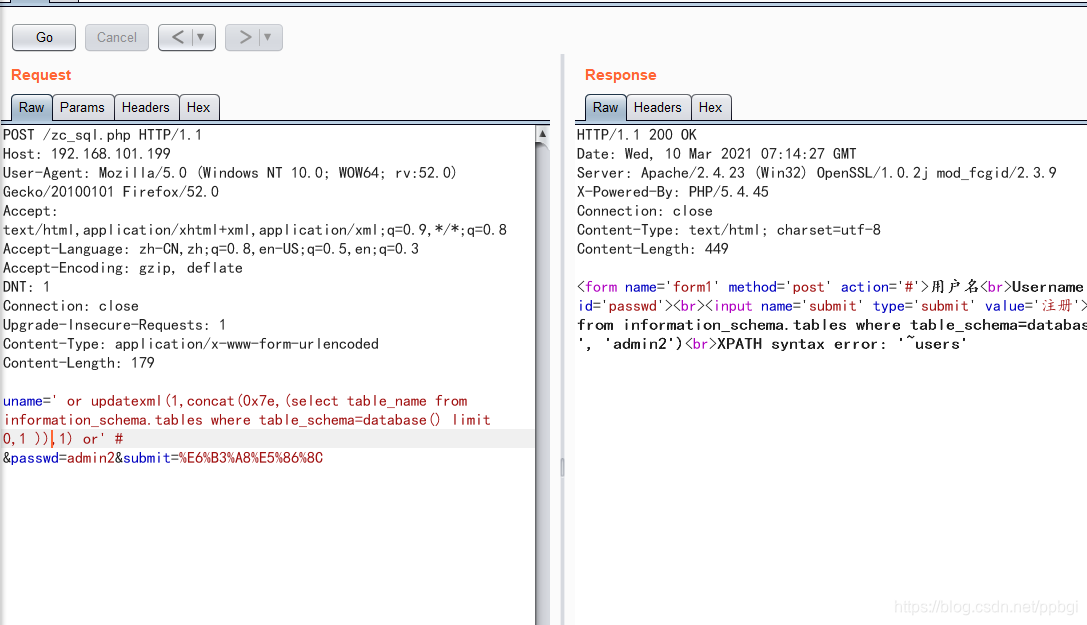Viewport: 1087px width, 625px height.
Task: Click the DNT: 1 header line
Action: pos(26,287)
